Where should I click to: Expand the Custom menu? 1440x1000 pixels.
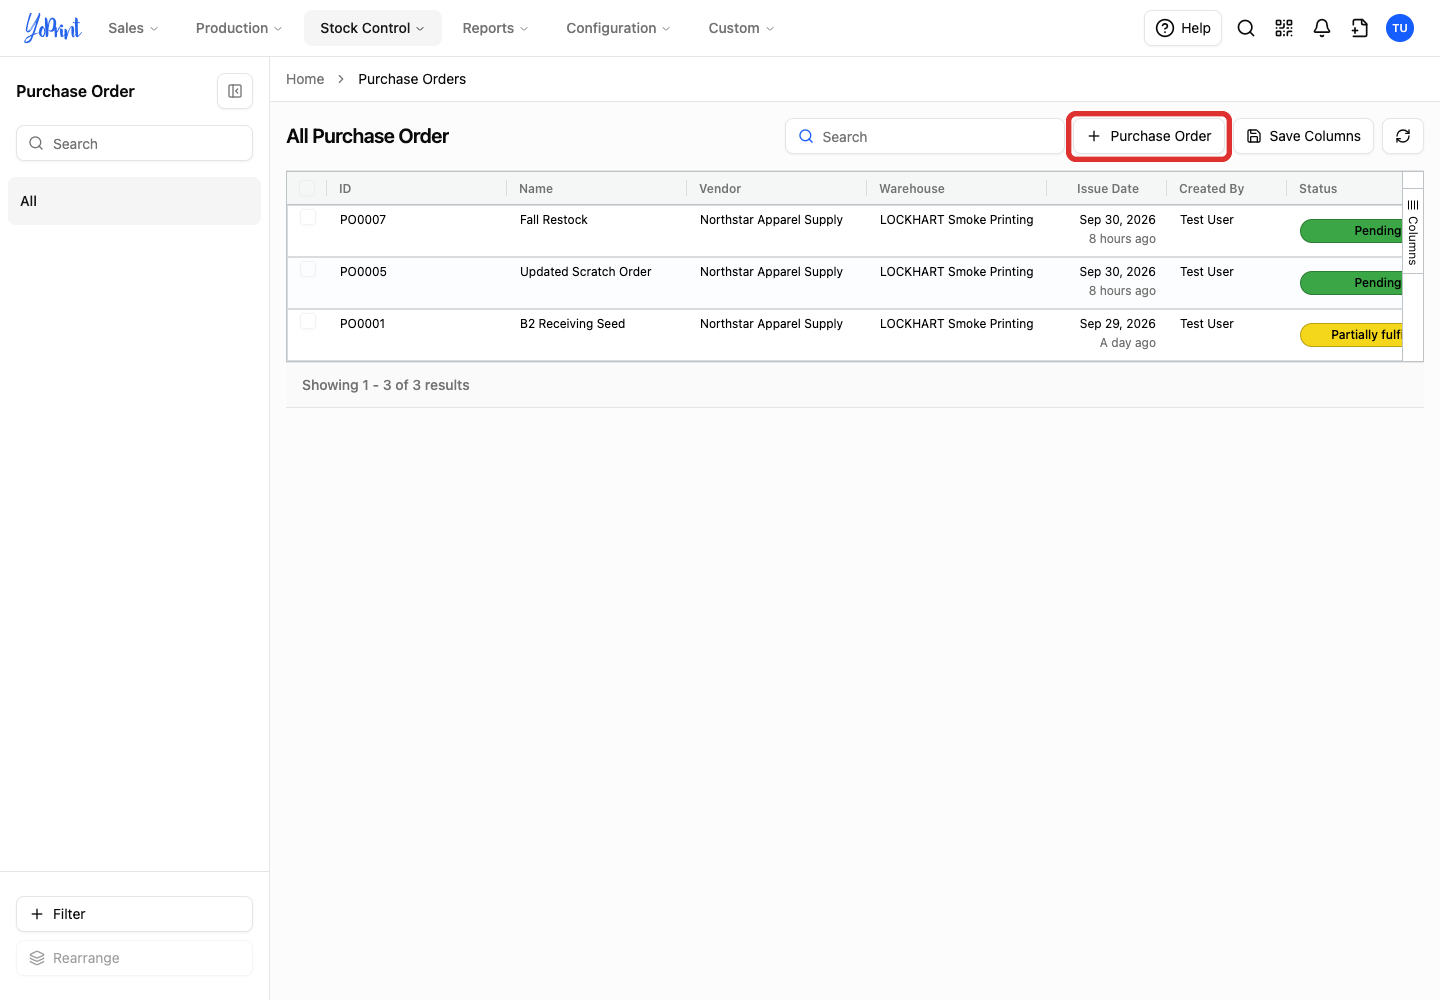(x=741, y=28)
